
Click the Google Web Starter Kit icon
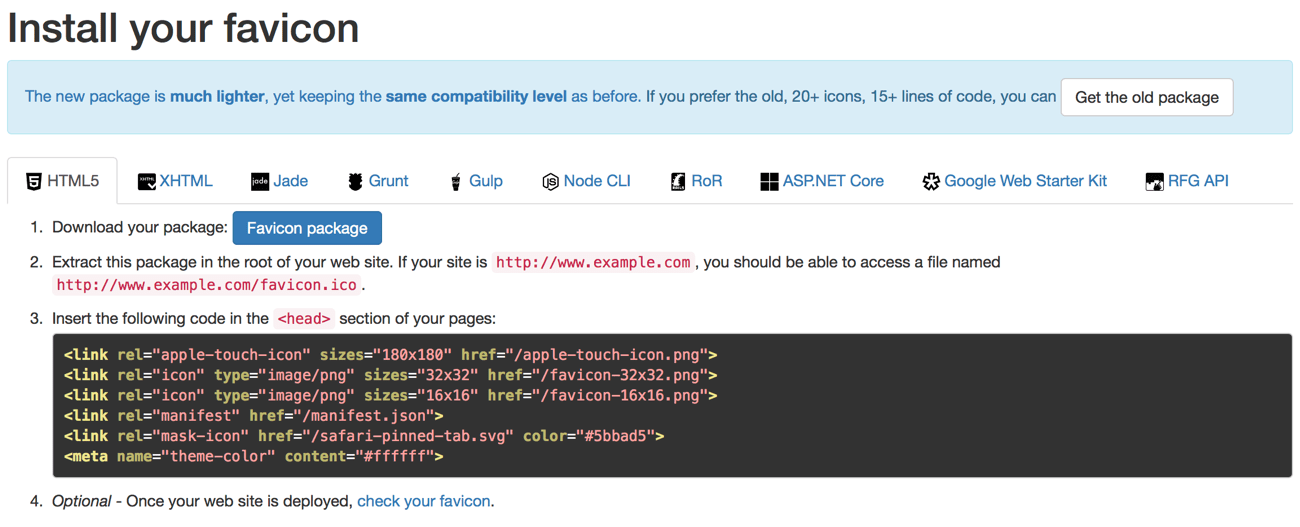tap(931, 182)
